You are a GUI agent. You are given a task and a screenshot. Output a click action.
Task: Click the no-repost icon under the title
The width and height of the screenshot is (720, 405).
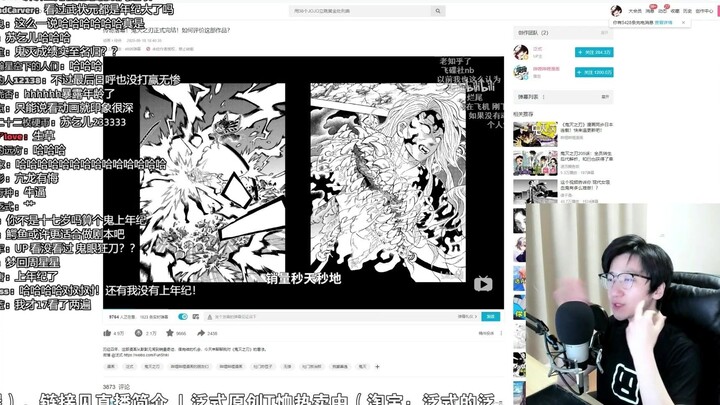point(148,49)
